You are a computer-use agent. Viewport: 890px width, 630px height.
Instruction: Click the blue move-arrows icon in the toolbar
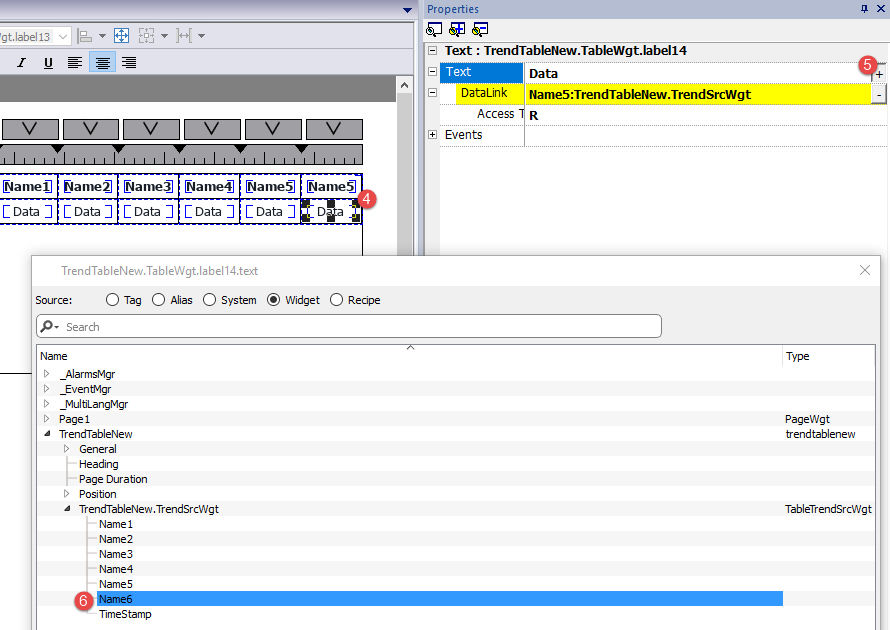coord(121,36)
